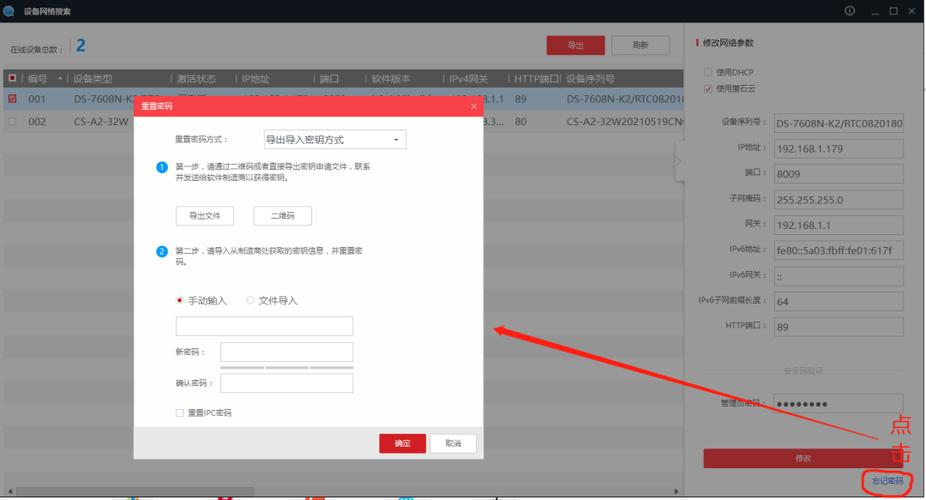Click the IP地址 field 192.168.1.179
This screenshot has width=926, height=500.
(839, 149)
